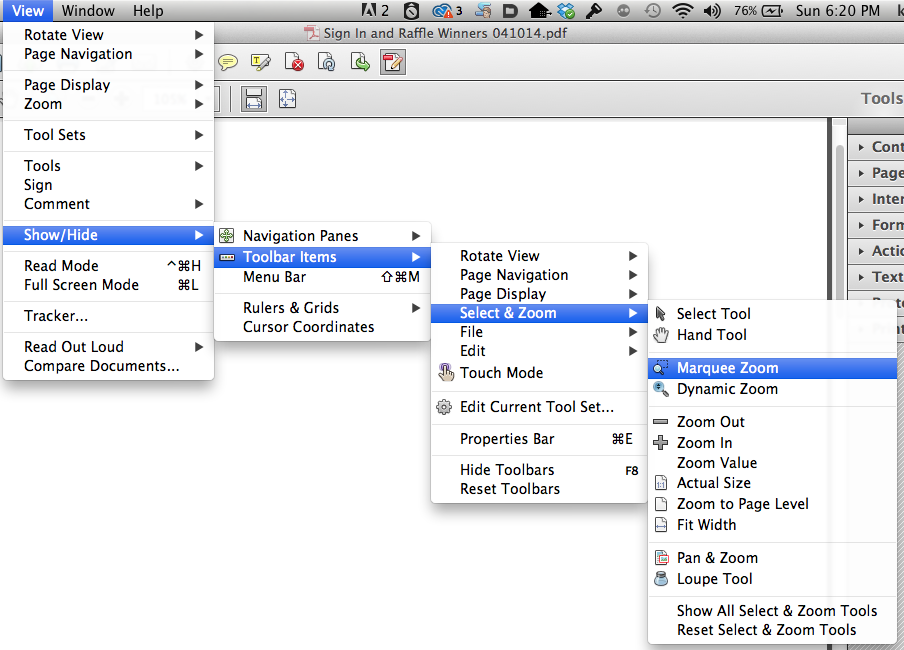Viewport: 904px width, 650px height.
Task: Click the sticky note comment icon in toolbar
Action: click(228, 62)
